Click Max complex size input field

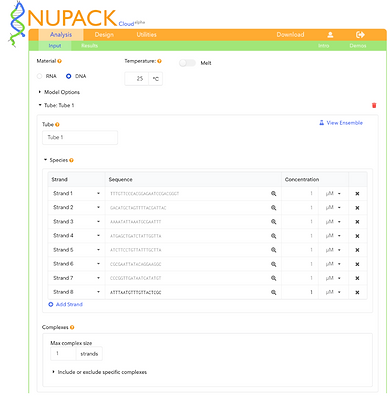pos(63,354)
